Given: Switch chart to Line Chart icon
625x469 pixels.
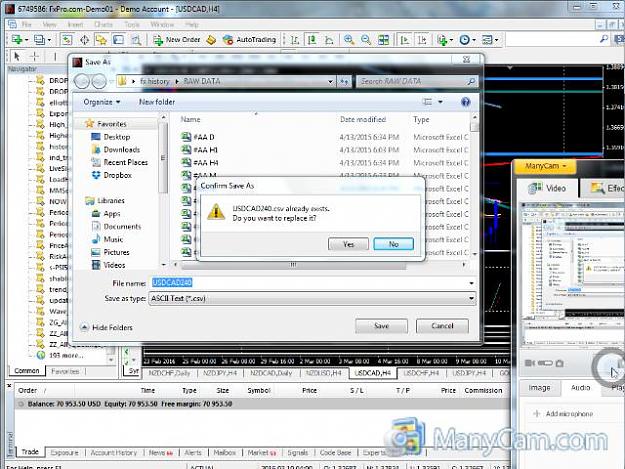Looking at the screenshot, I should pos(329,39).
